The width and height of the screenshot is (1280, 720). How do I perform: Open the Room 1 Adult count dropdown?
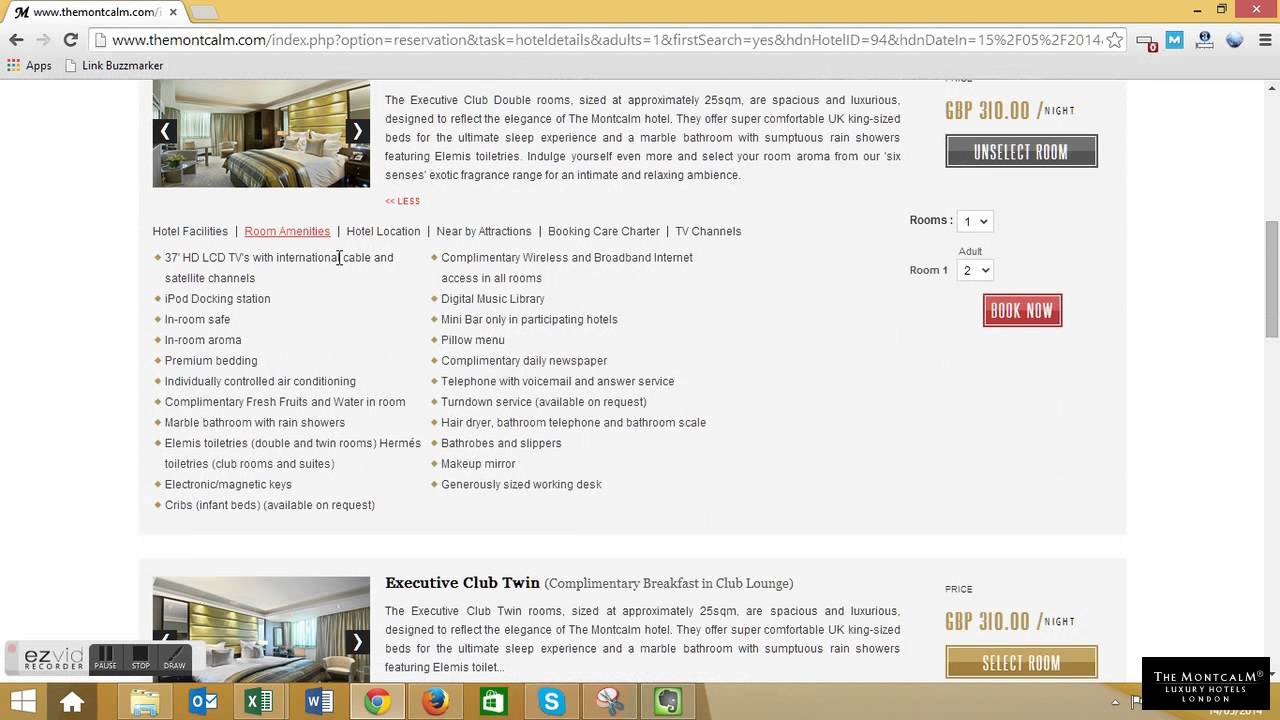(975, 270)
